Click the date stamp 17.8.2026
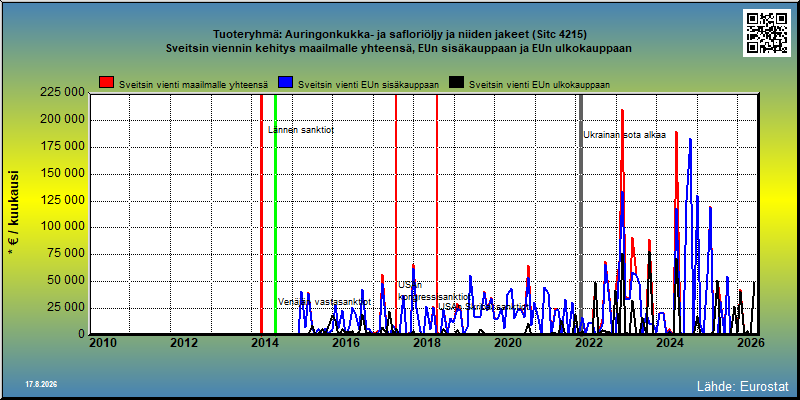The width and height of the screenshot is (800, 400). click(41, 384)
